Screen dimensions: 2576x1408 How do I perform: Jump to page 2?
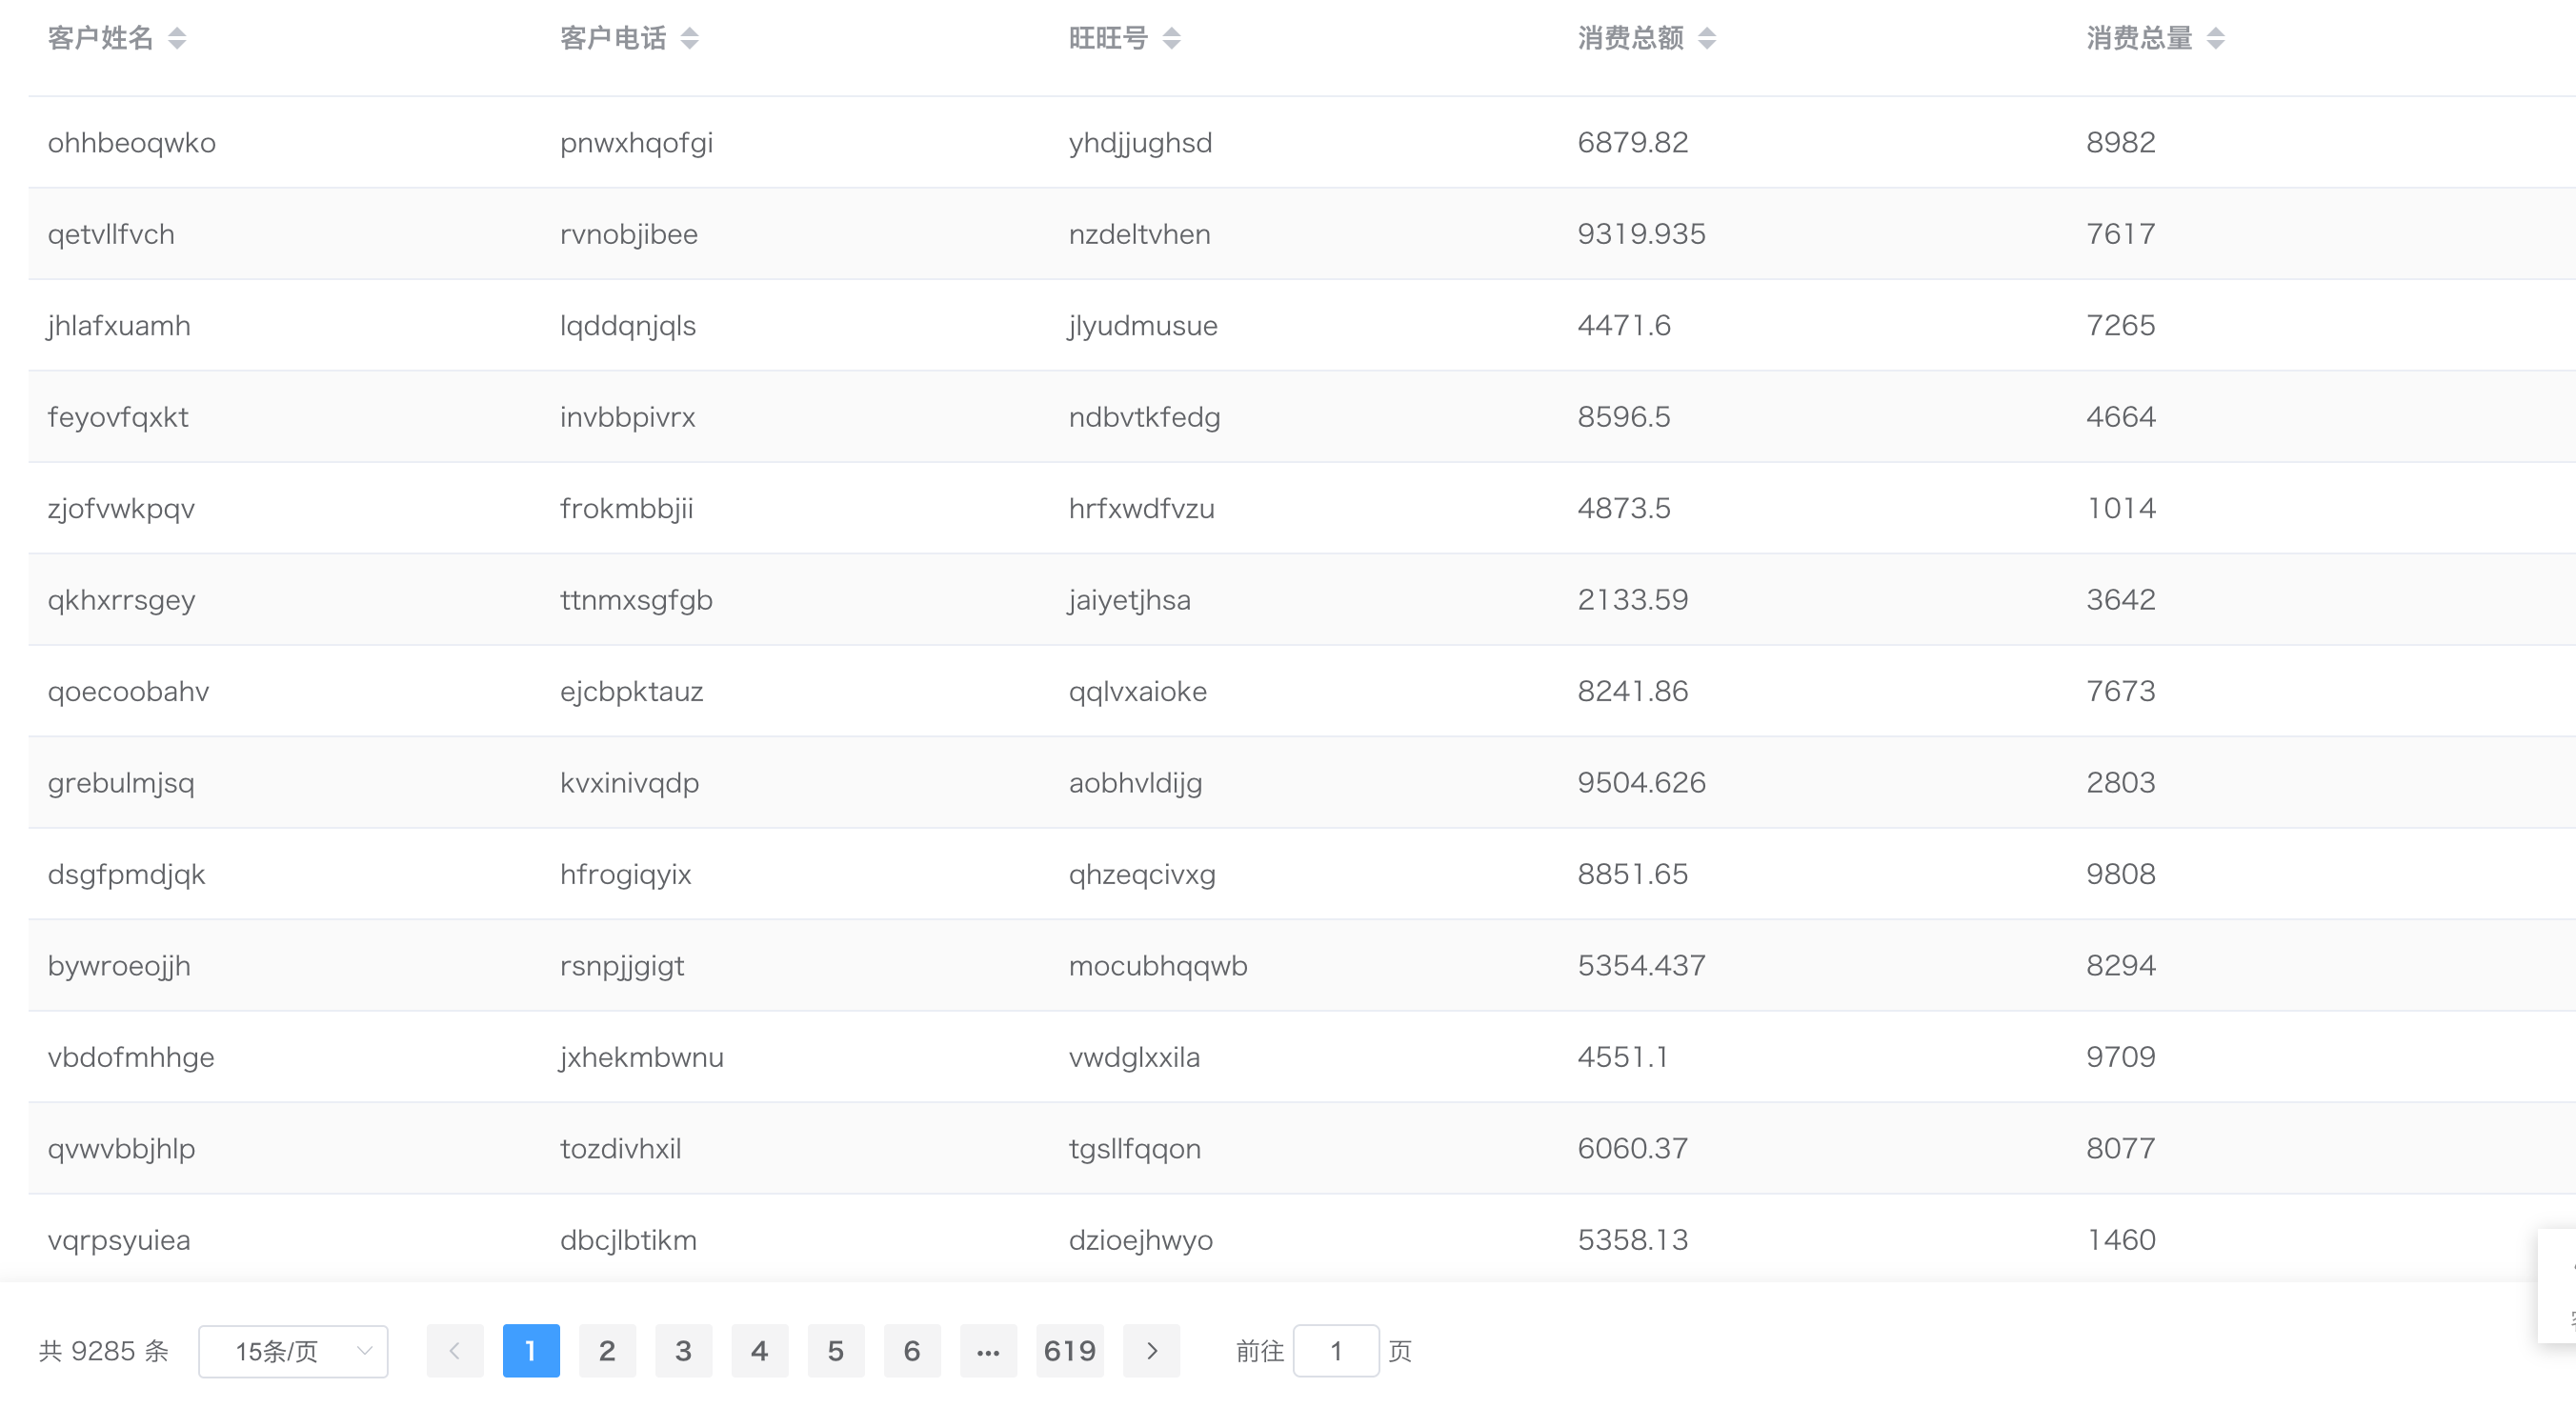coord(607,1351)
